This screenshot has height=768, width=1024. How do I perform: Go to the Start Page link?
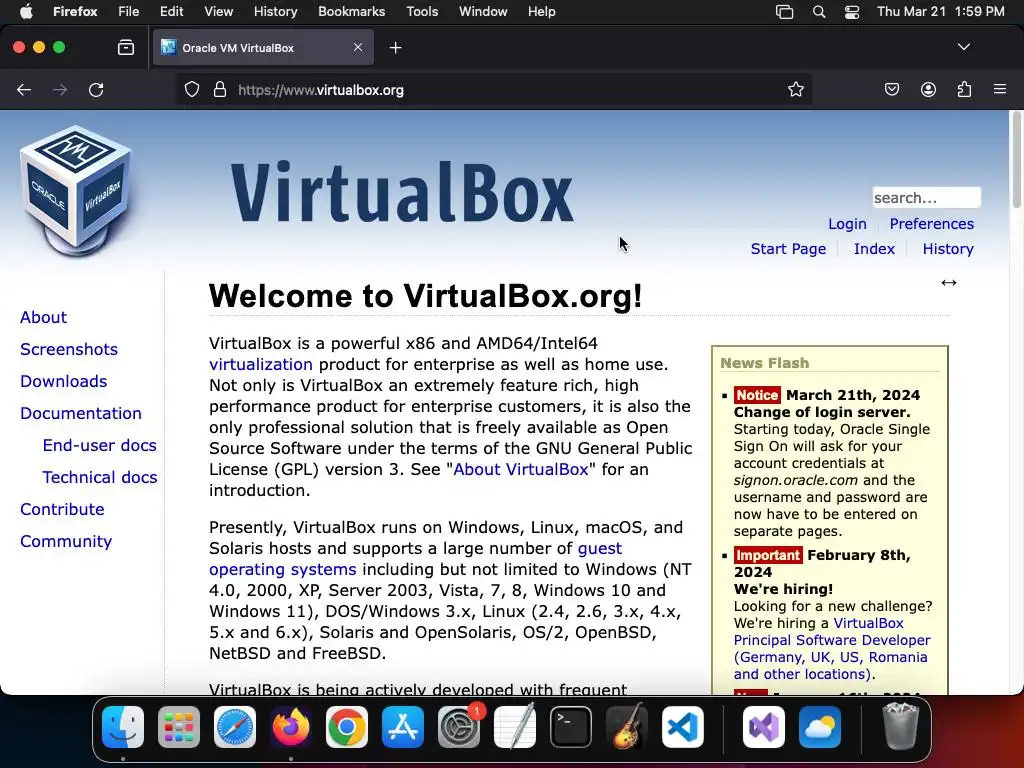click(x=788, y=249)
